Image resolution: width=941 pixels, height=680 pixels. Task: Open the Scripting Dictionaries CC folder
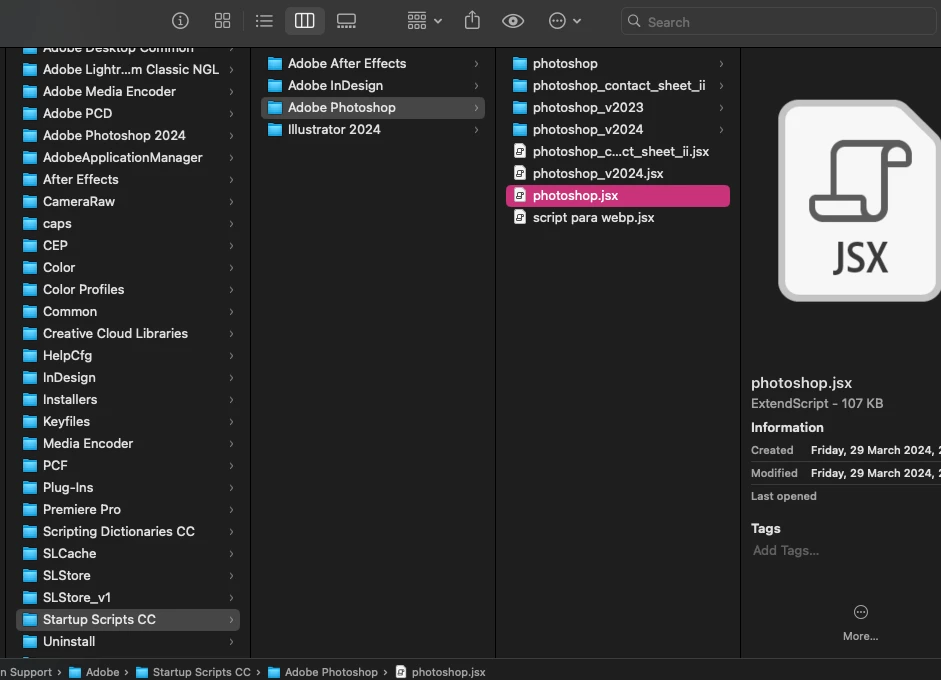128,532
